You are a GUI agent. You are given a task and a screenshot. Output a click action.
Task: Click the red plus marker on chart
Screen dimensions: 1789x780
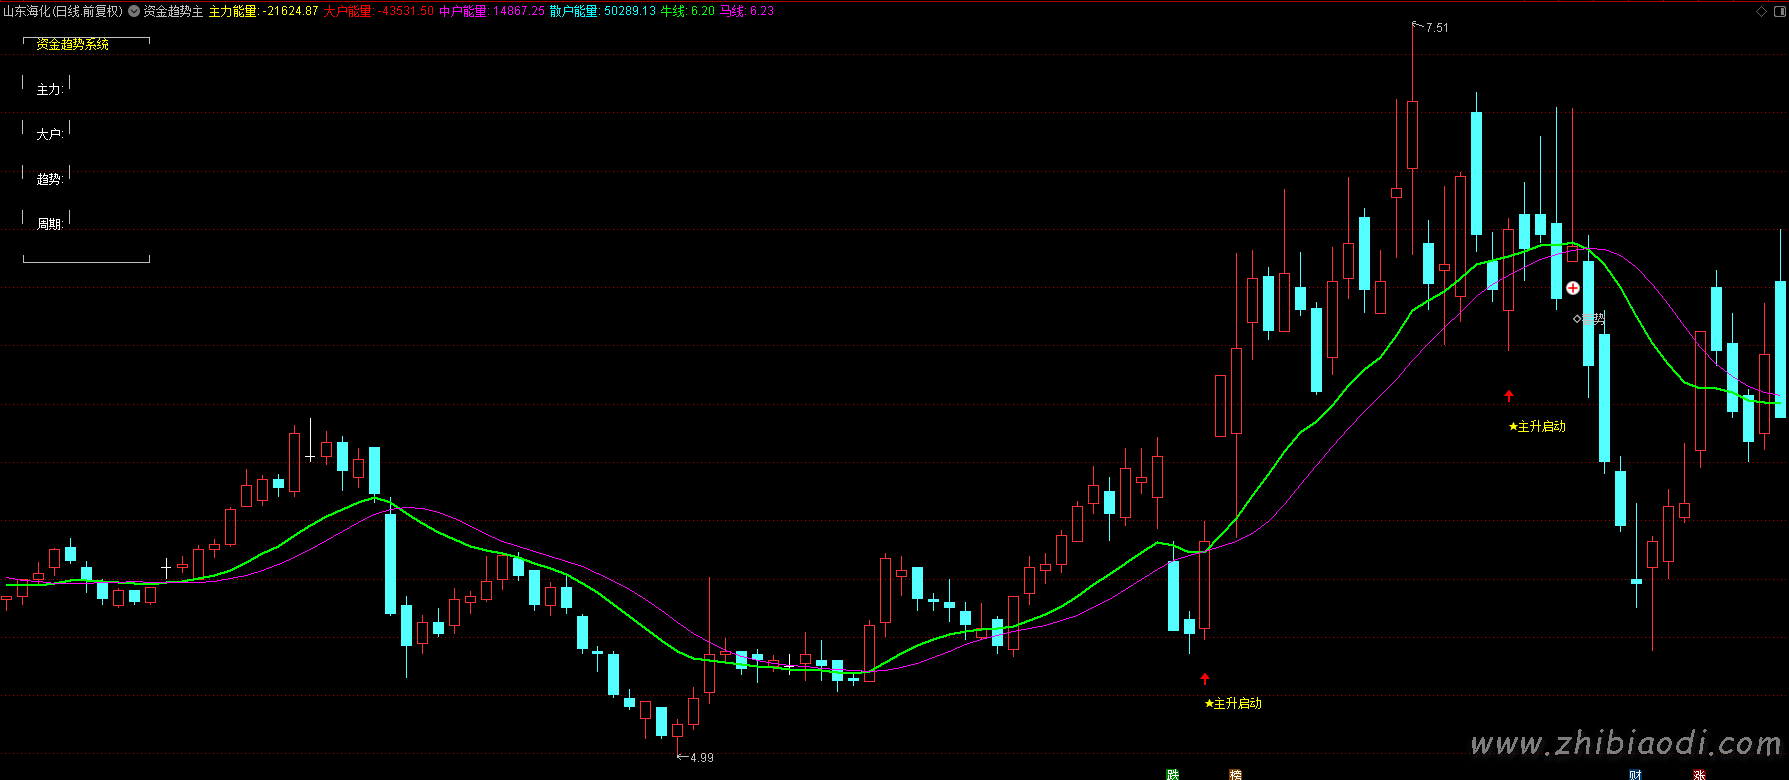click(1573, 288)
